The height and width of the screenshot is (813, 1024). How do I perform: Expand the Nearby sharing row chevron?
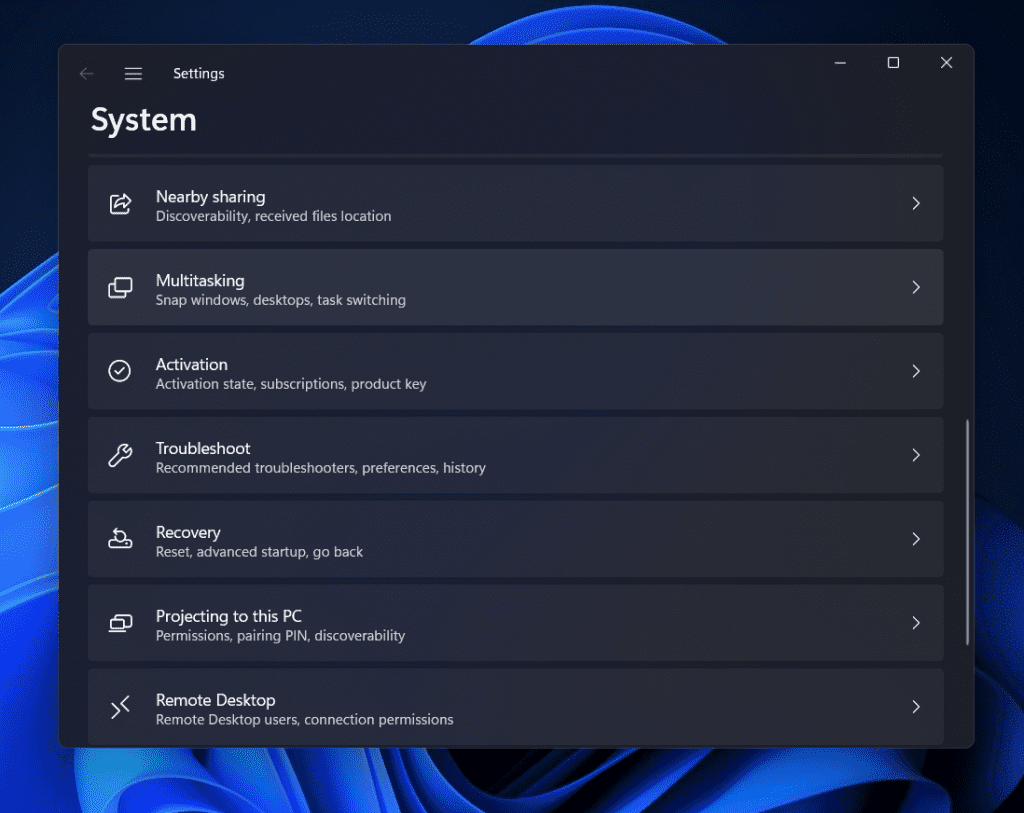tap(916, 203)
